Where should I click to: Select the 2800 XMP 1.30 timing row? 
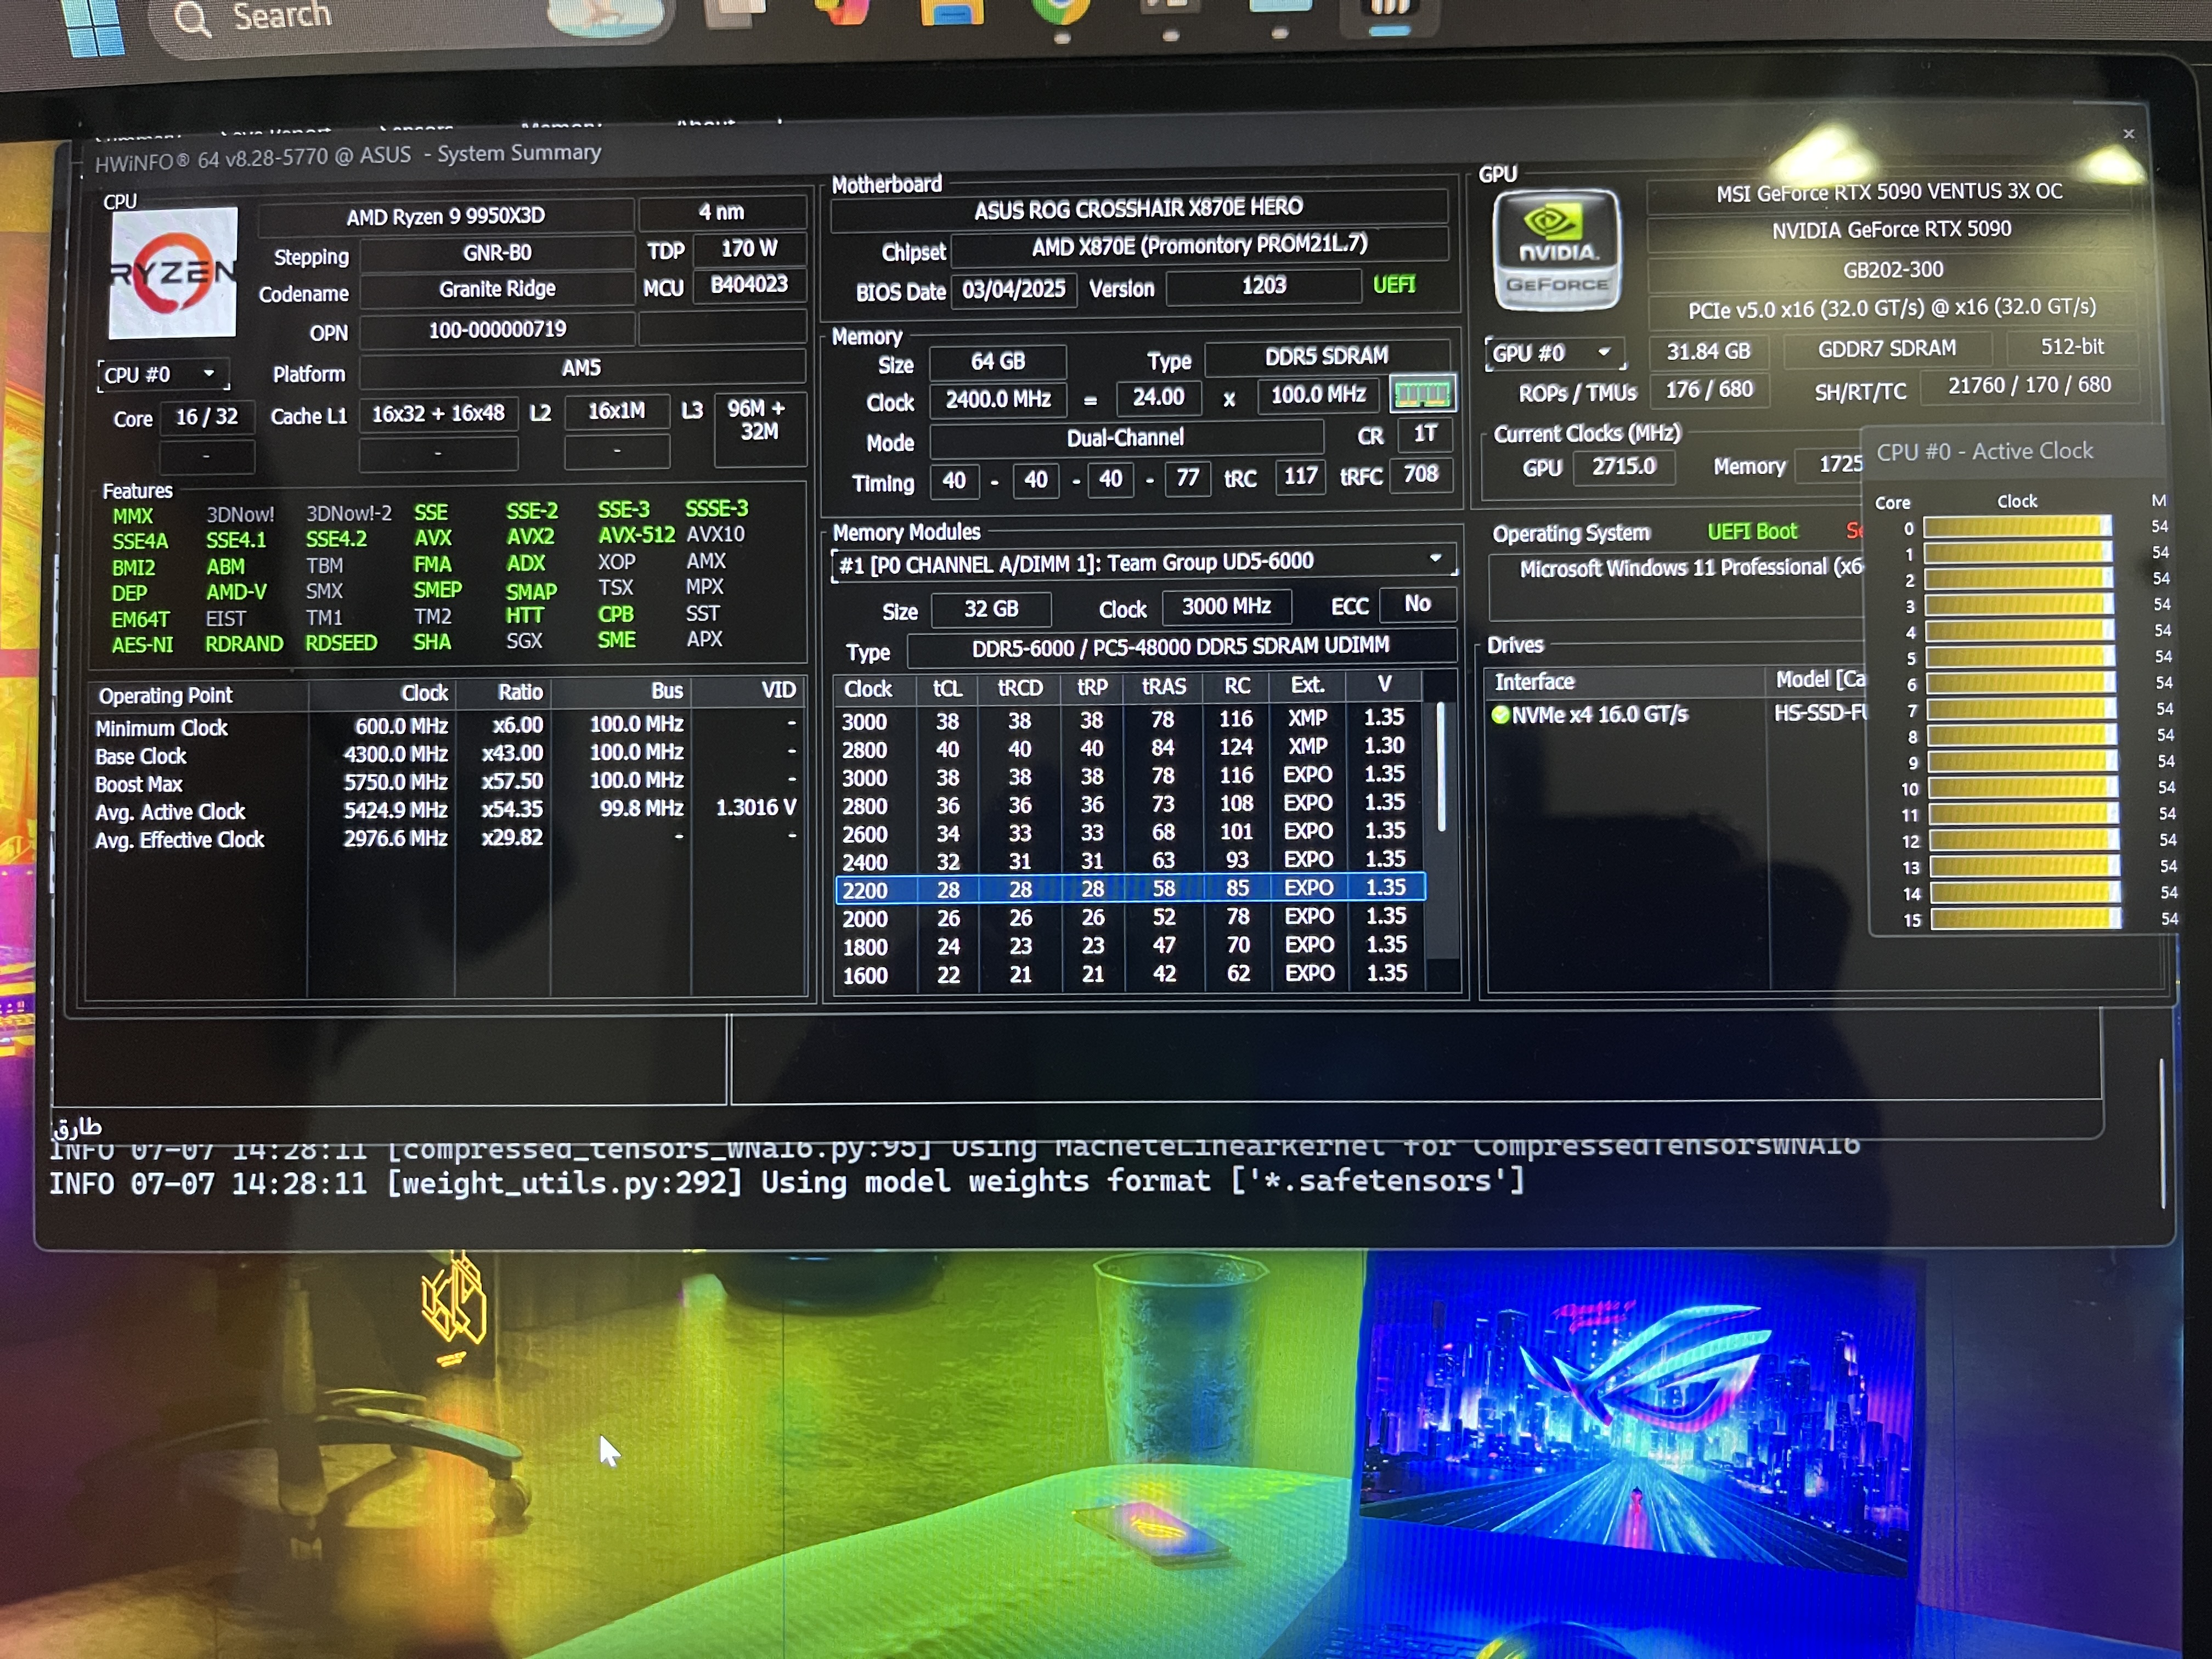1130,748
